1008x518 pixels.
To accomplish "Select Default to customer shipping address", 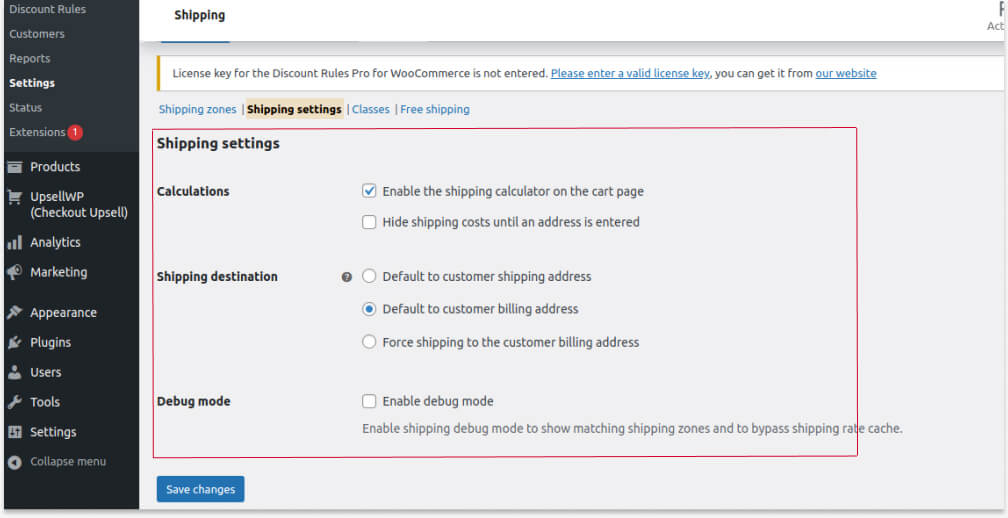I will 369,276.
